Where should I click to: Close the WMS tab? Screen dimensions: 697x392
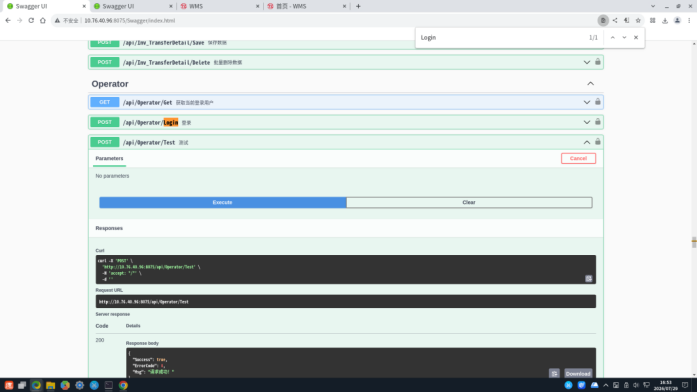coord(257,6)
